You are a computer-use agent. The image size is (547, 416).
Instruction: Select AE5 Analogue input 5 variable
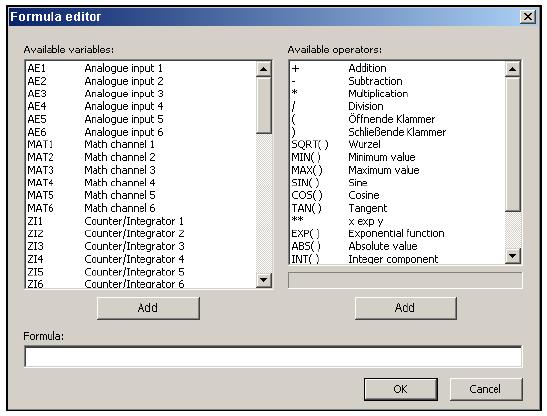(141, 119)
